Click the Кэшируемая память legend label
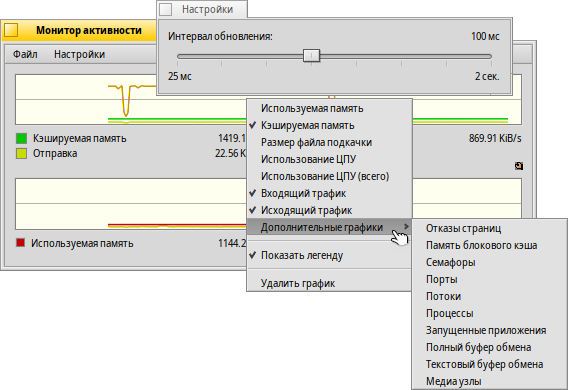The height and width of the screenshot is (390, 568). pyautogui.click(x=80, y=138)
